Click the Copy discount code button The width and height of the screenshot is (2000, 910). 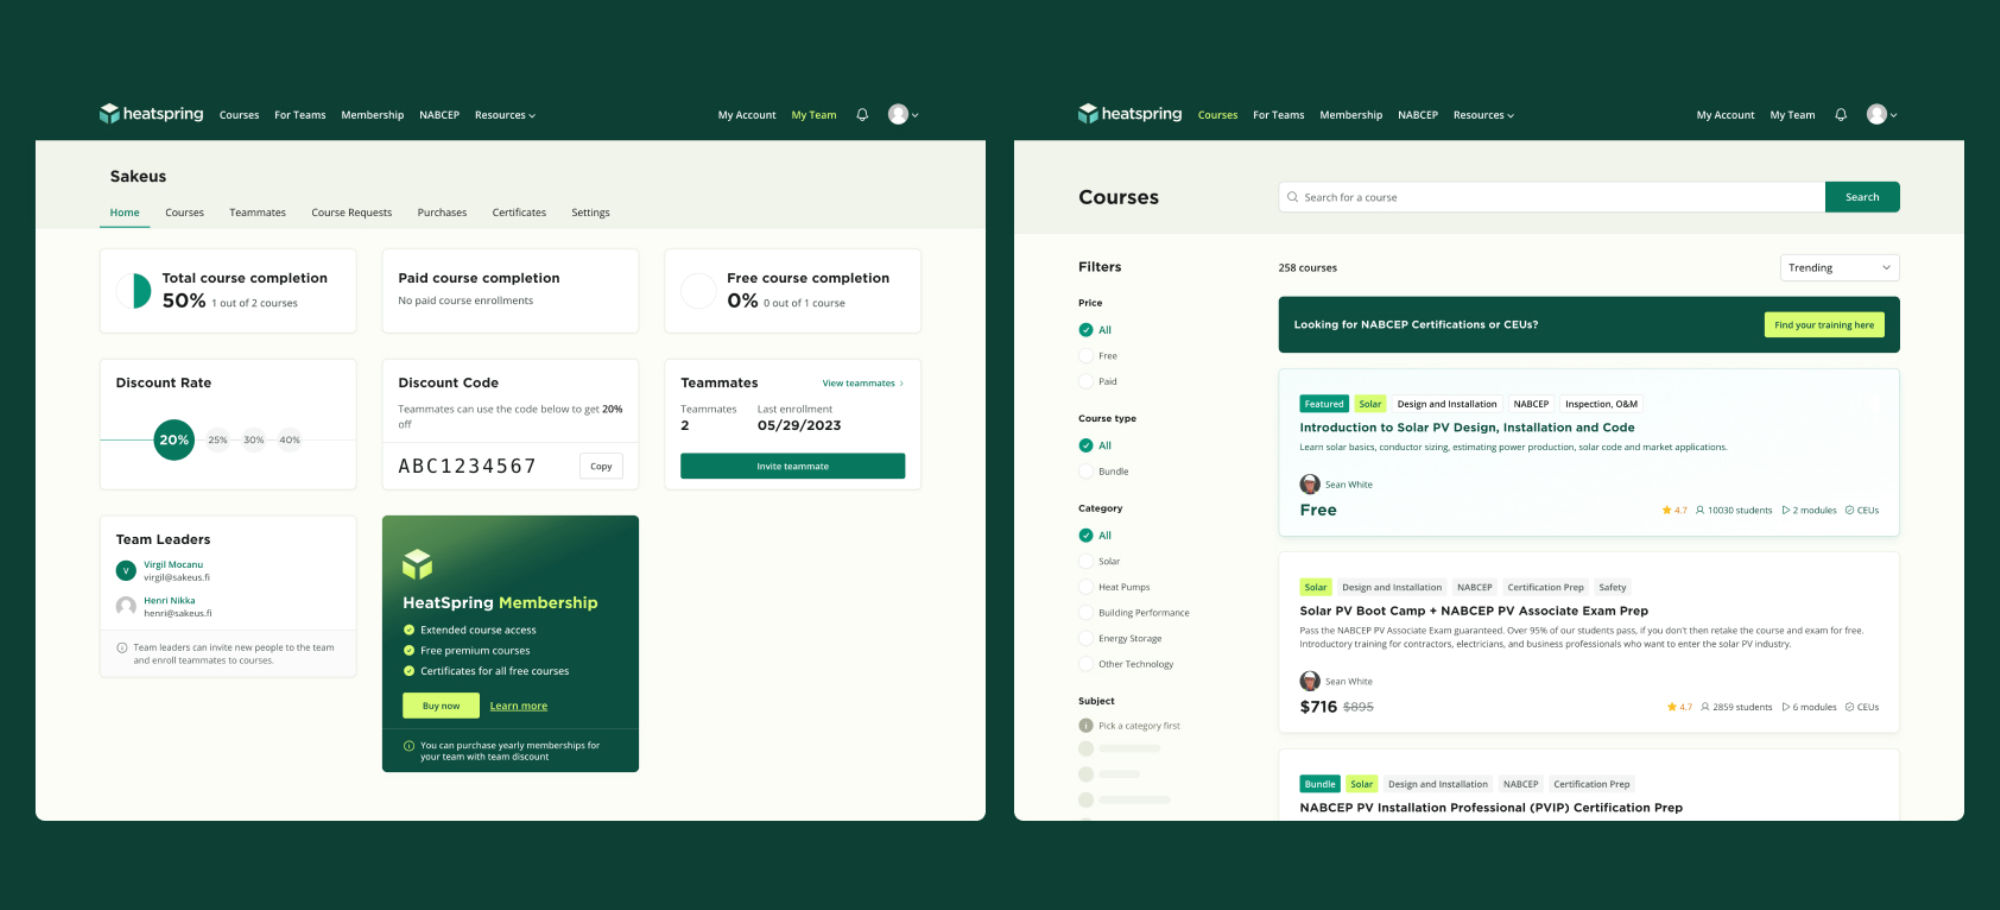tap(601, 466)
